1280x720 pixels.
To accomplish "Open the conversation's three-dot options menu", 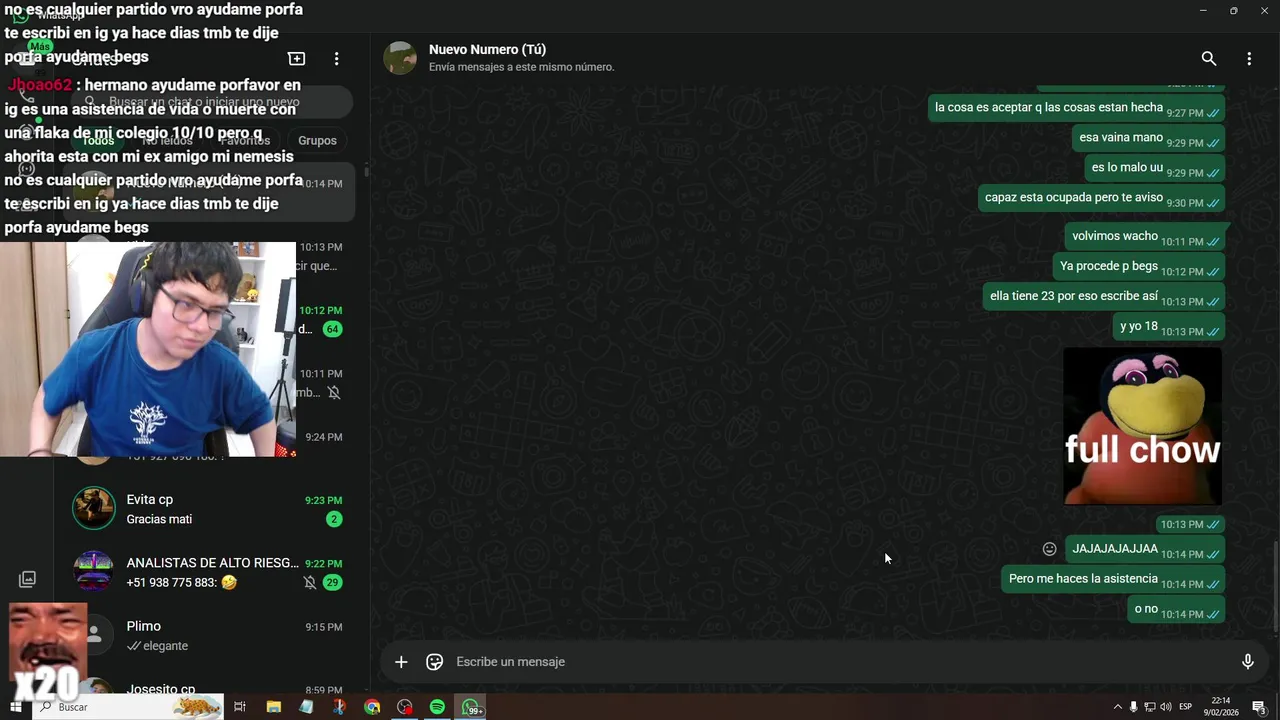I will (x=1249, y=59).
